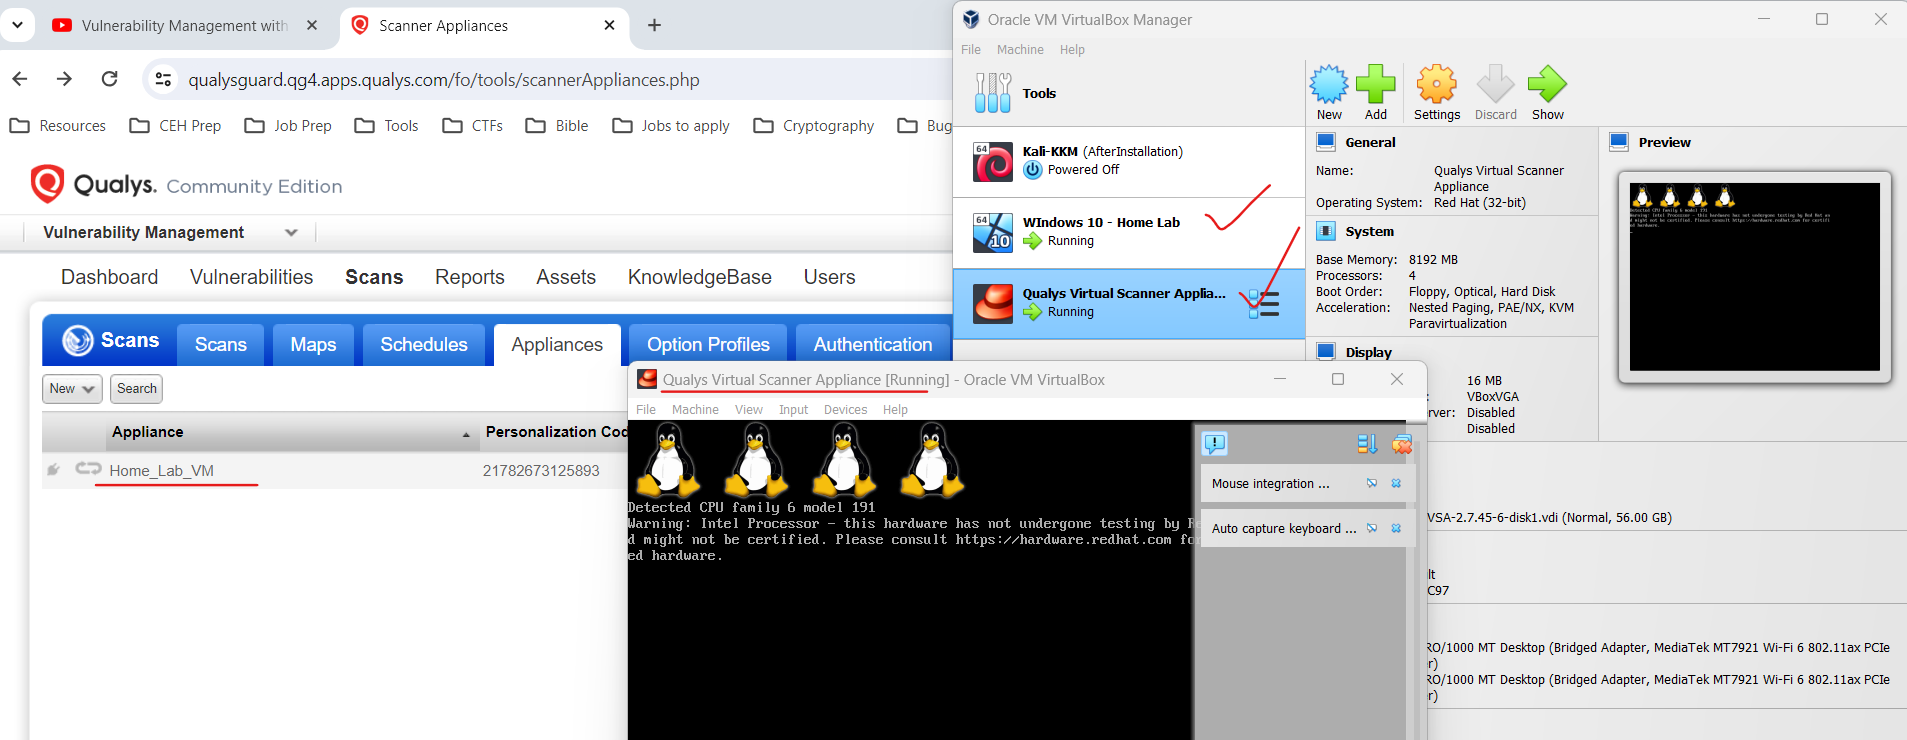1907x740 pixels.
Task: Open the Devices menu in the VM window
Action: (845, 410)
